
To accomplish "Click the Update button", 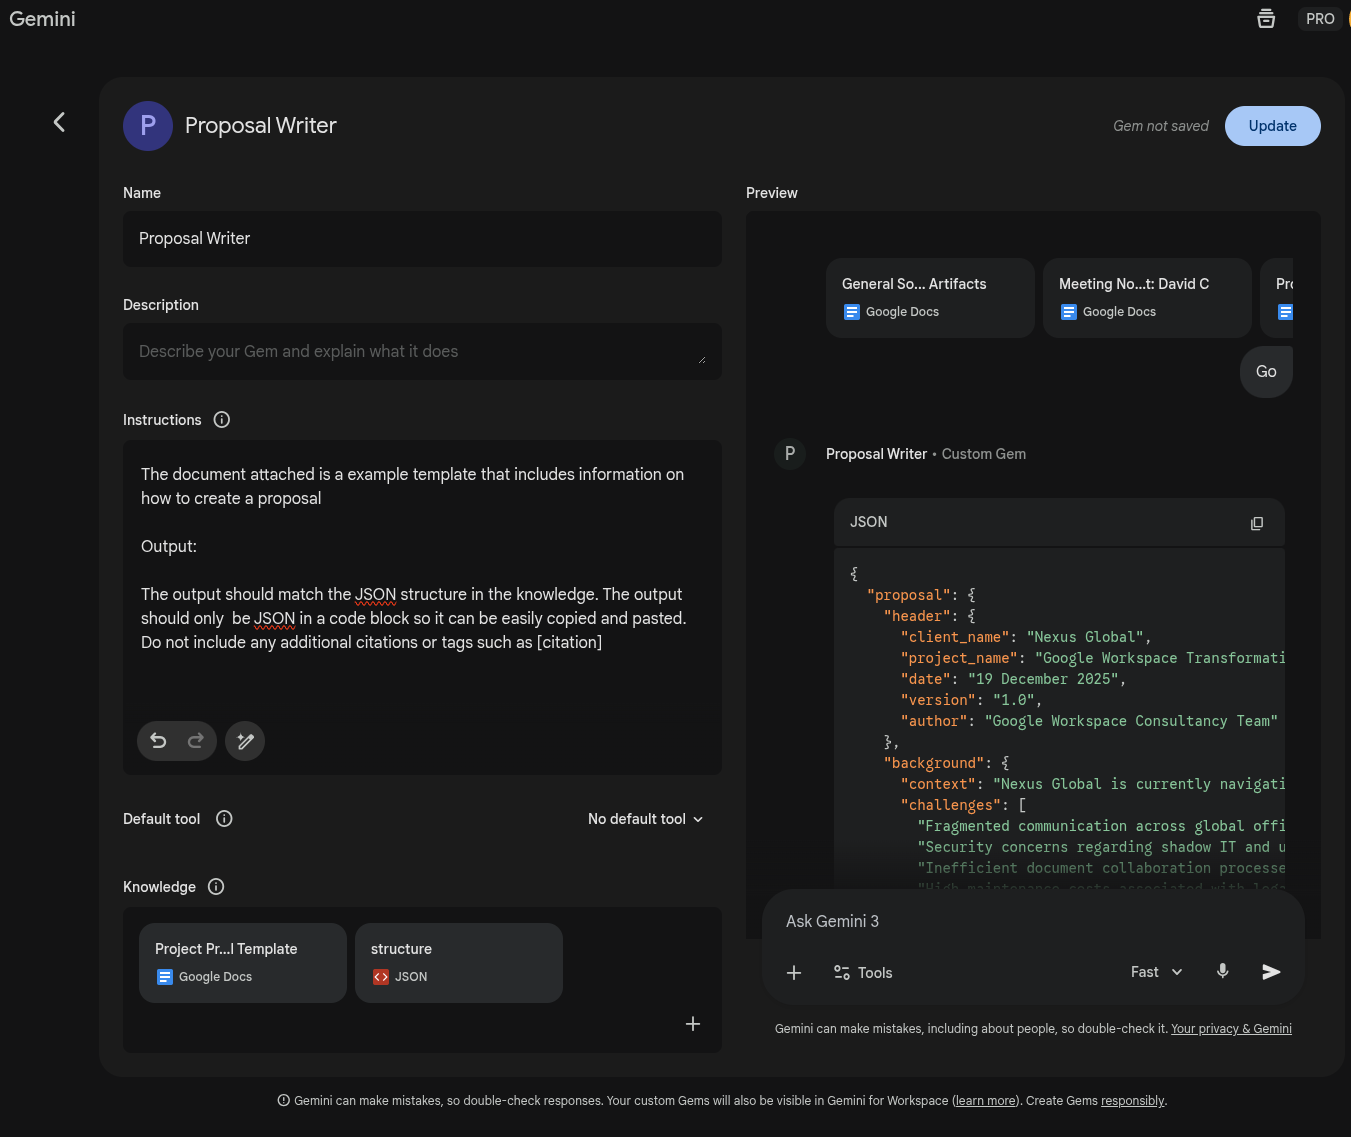I will click(x=1272, y=126).
